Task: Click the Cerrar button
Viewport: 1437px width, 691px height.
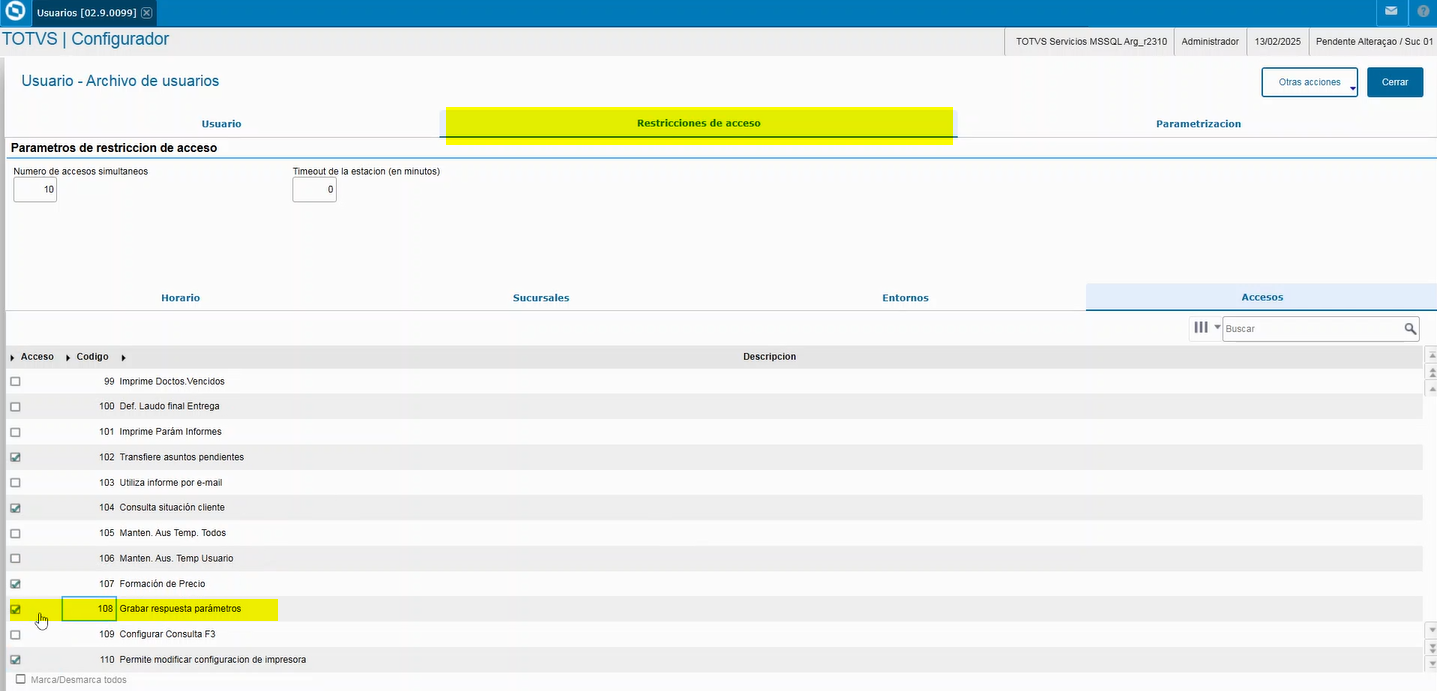Action: [1395, 82]
